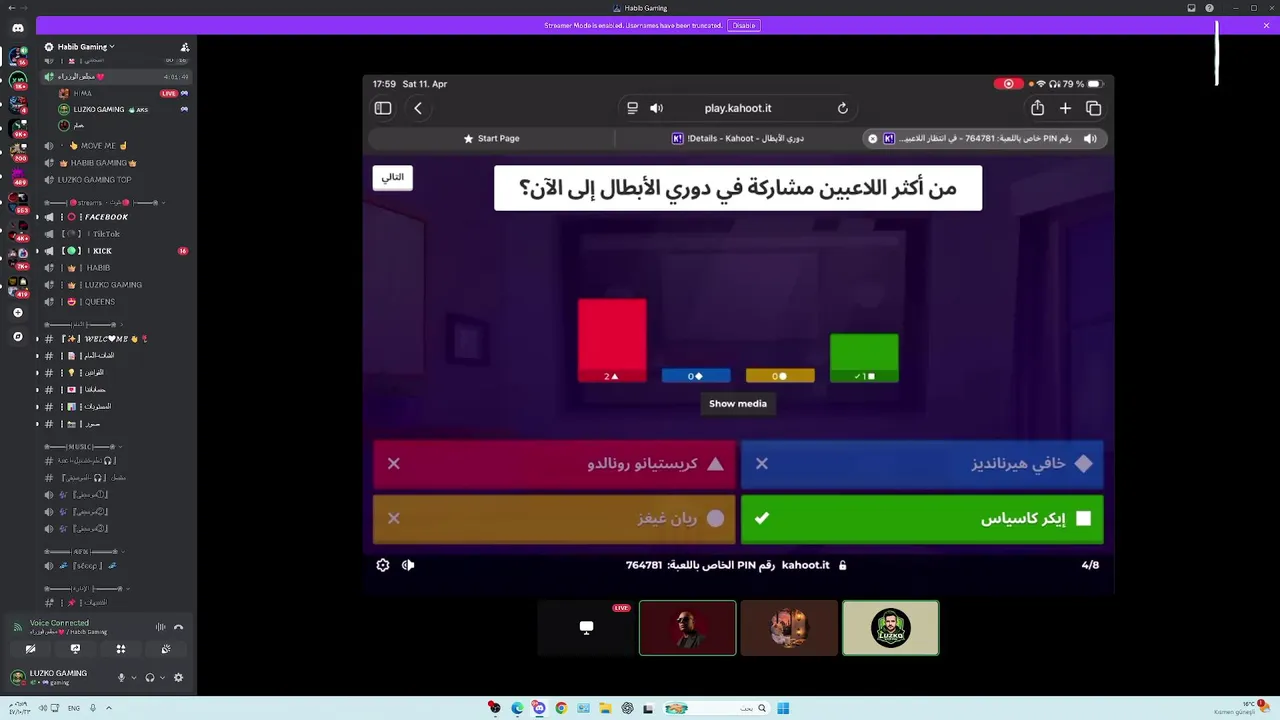Click the add a server plus icon
The image size is (1280, 720).
18,313
